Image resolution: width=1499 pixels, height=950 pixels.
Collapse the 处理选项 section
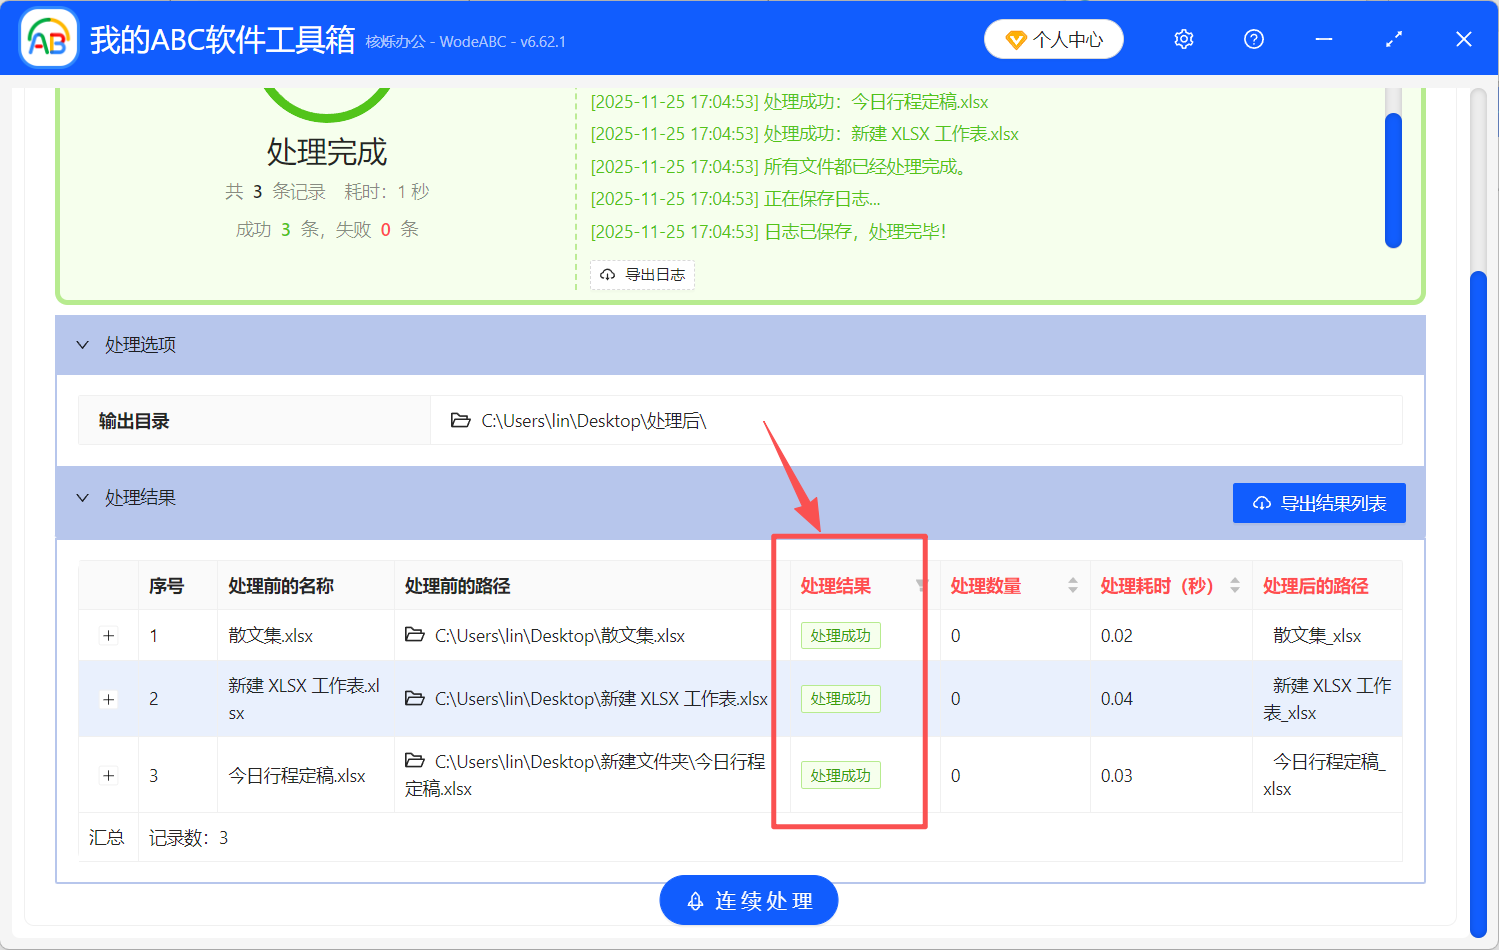[82, 344]
